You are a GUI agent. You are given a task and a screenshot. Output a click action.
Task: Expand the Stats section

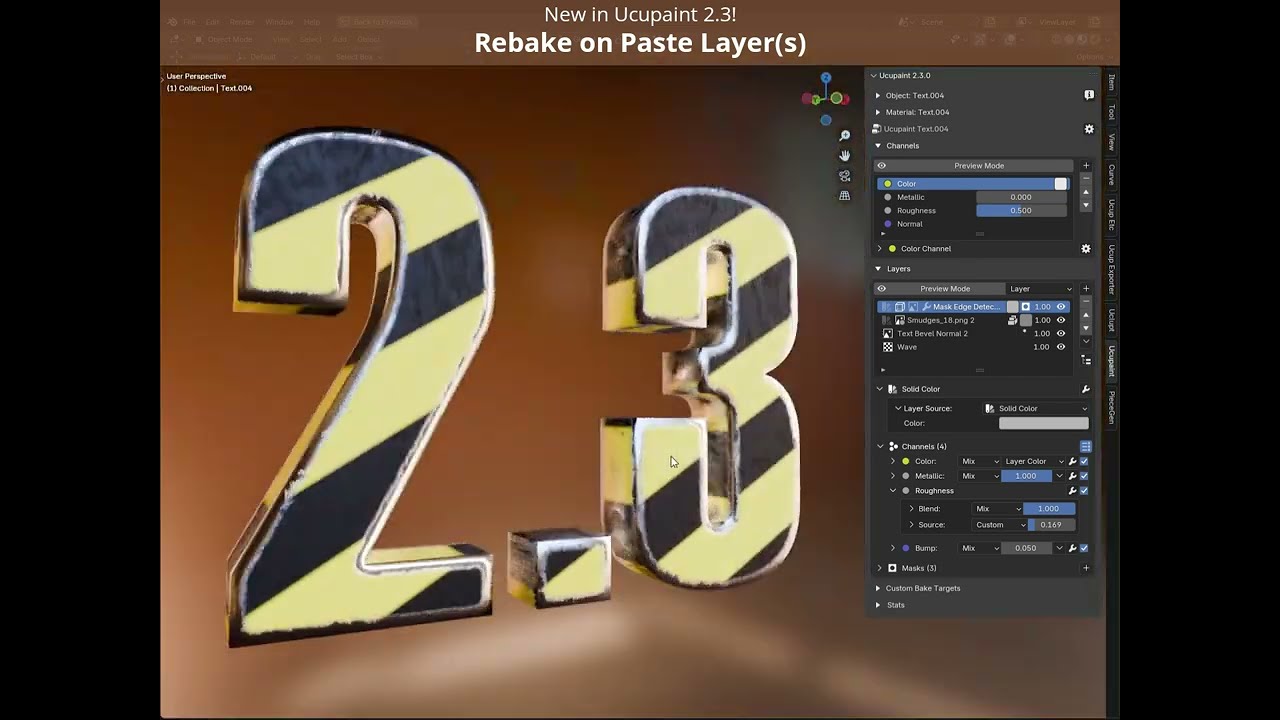[878, 605]
